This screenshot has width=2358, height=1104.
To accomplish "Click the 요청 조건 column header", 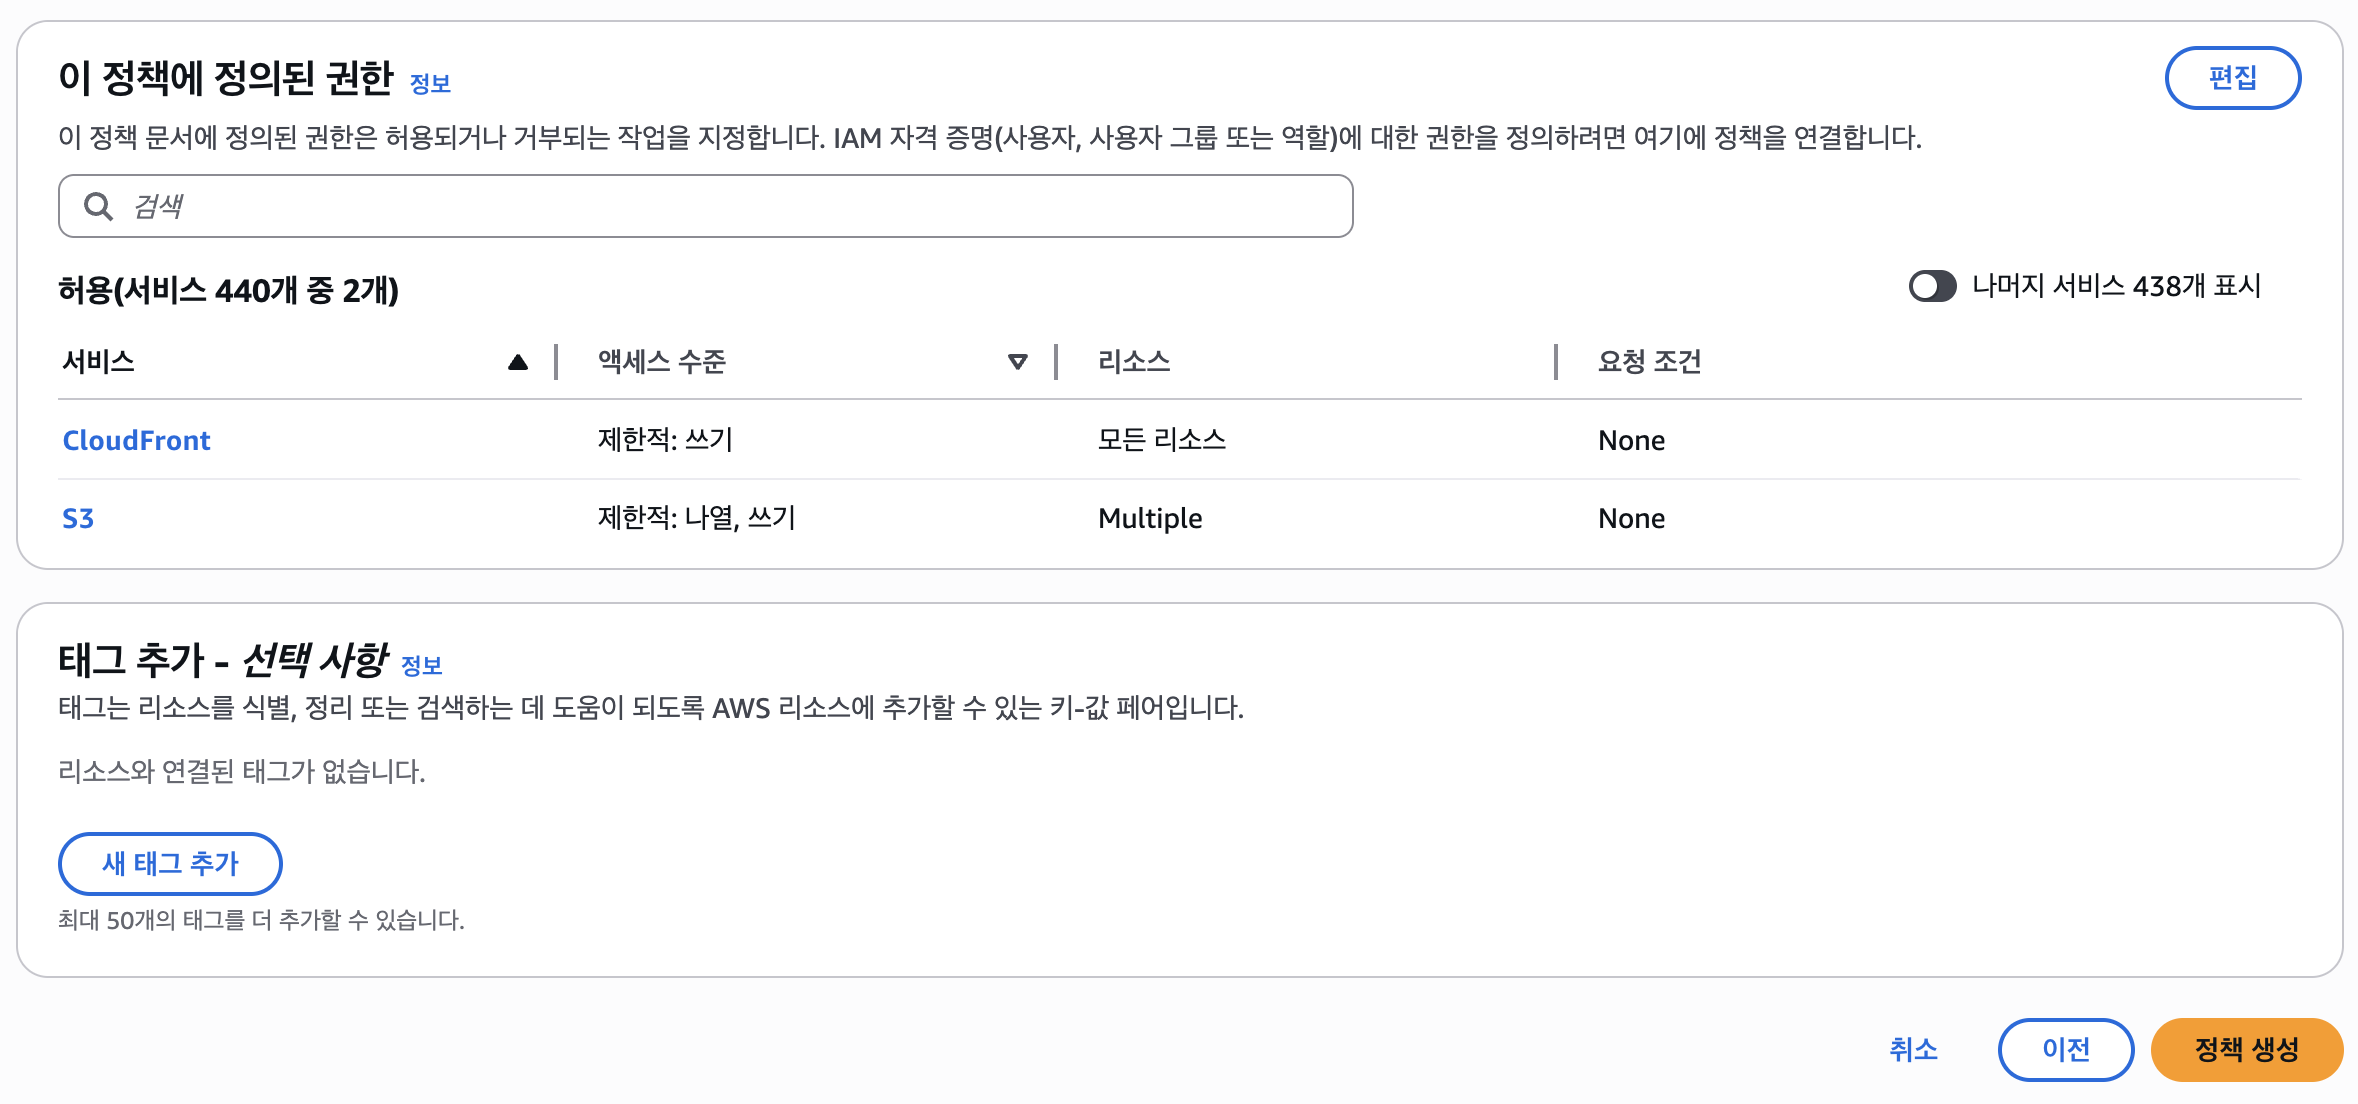I will (x=1649, y=362).
